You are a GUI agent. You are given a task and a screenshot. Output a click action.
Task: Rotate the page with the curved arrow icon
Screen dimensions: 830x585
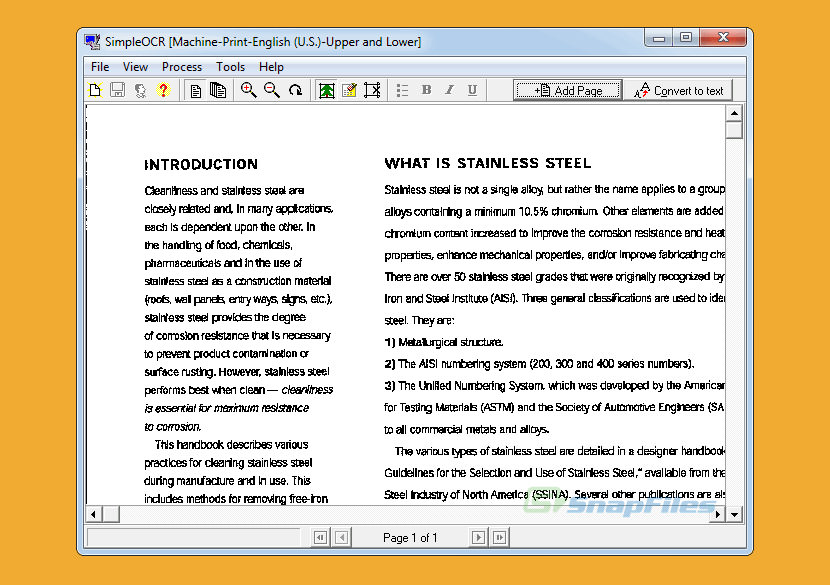pyautogui.click(x=295, y=91)
